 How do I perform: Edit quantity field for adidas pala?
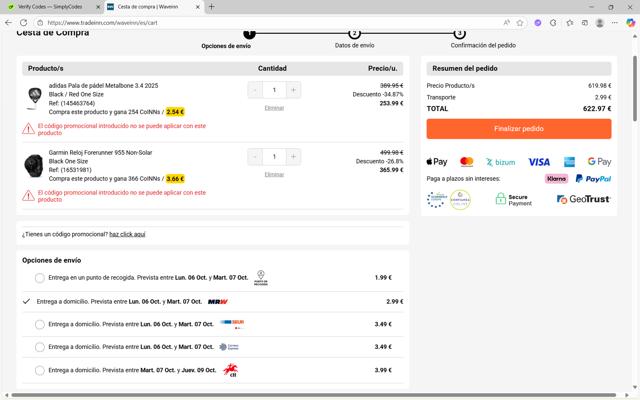tap(274, 90)
